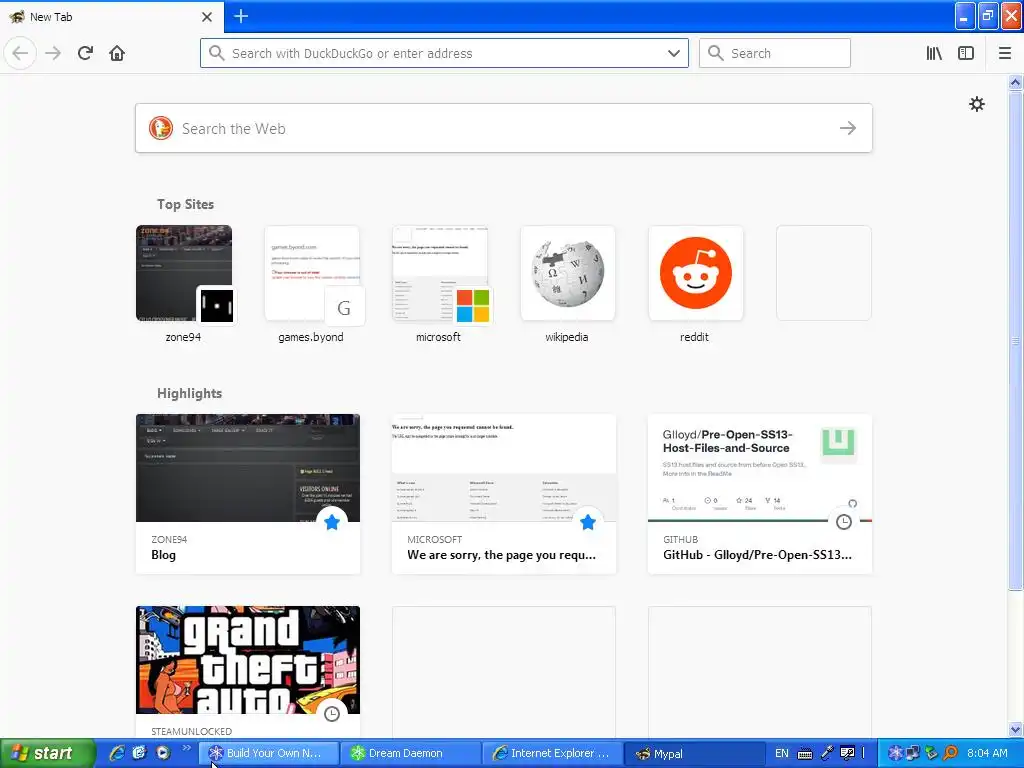Launch Internet Explorer from quick launch
Image resolution: width=1024 pixels, height=768 pixels.
117,753
